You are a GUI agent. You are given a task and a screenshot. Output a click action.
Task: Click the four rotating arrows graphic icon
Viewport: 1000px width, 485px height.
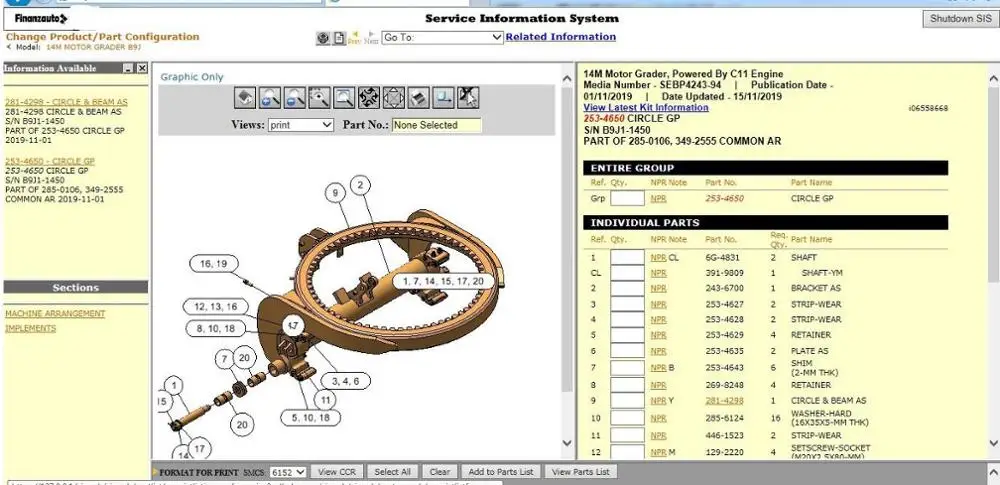click(x=369, y=98)
